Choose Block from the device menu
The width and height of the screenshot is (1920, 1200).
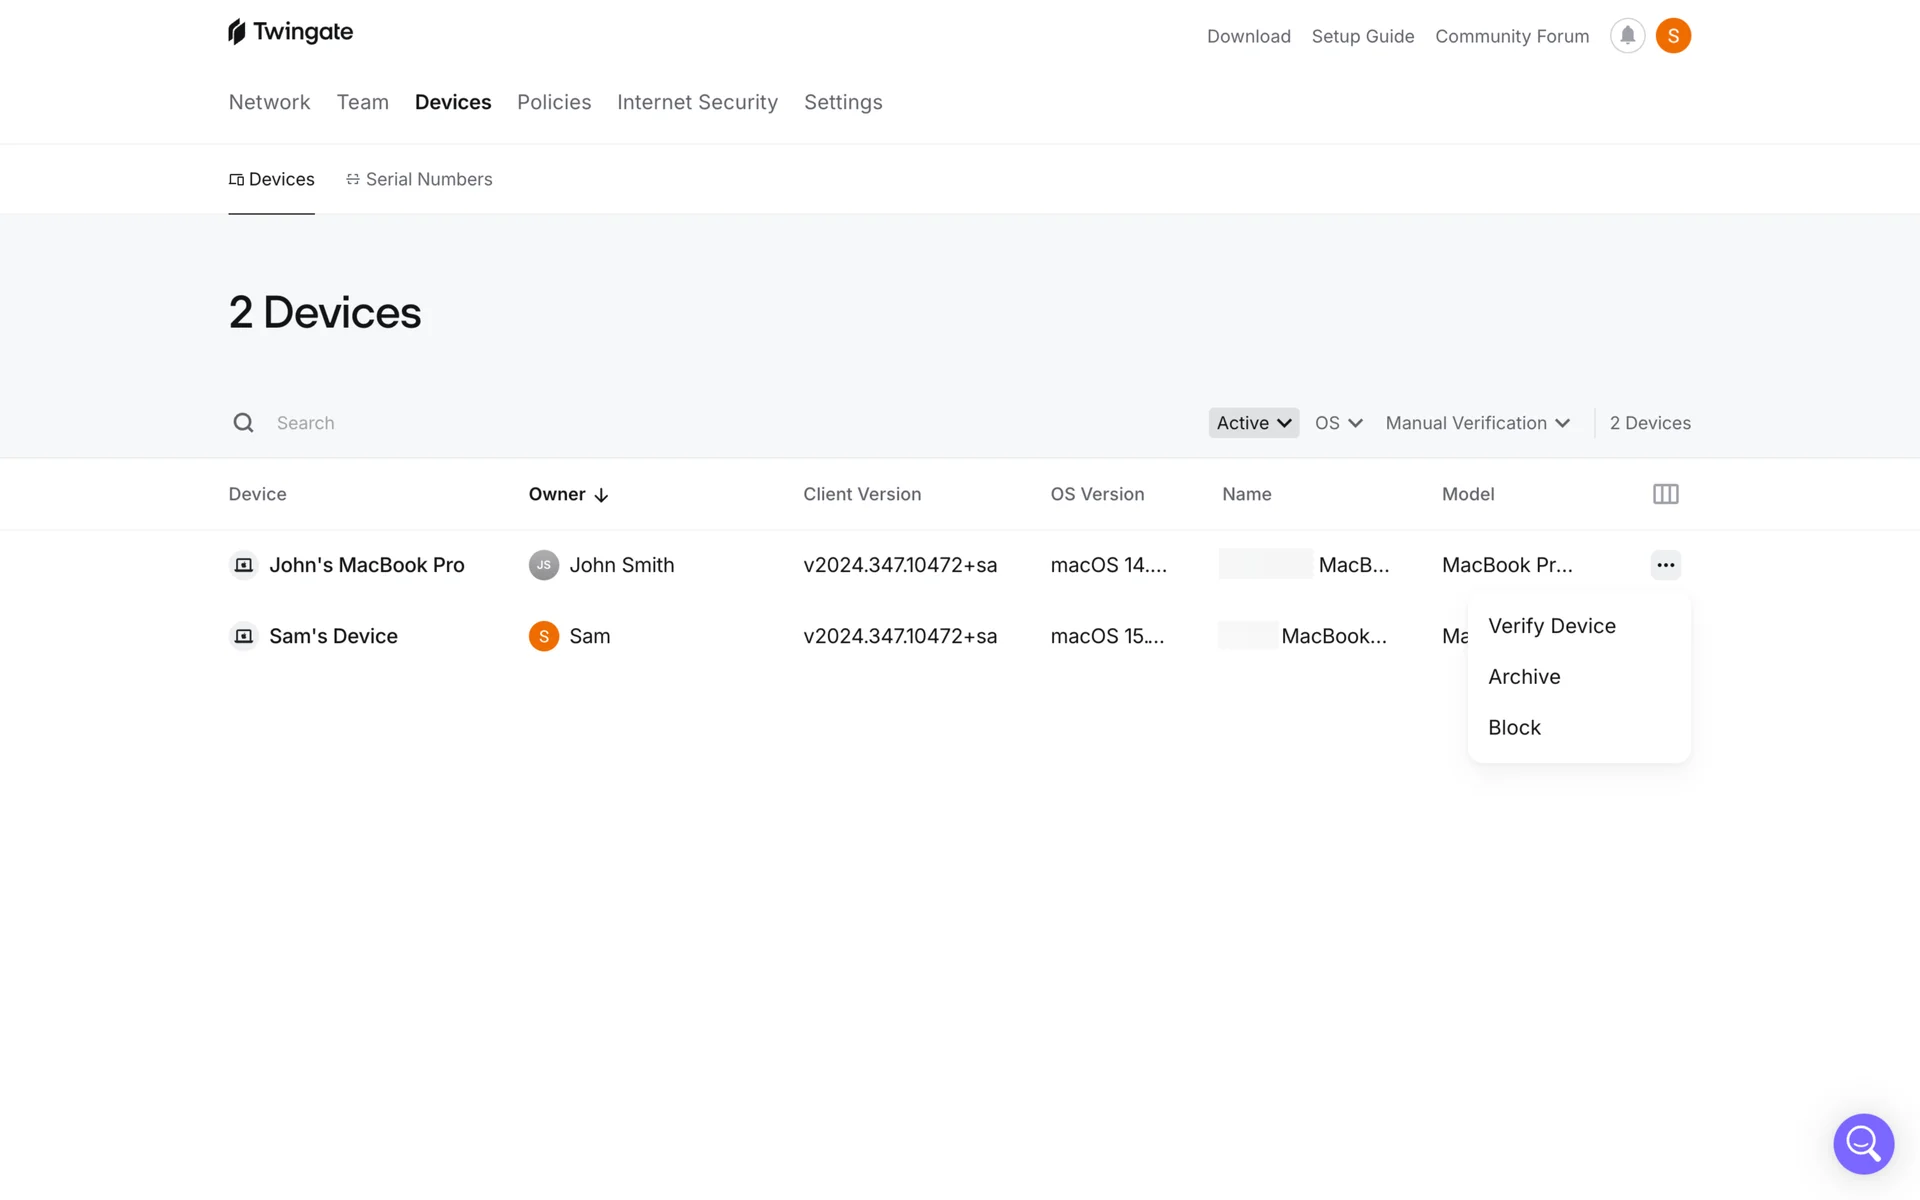pos(1514,728)
